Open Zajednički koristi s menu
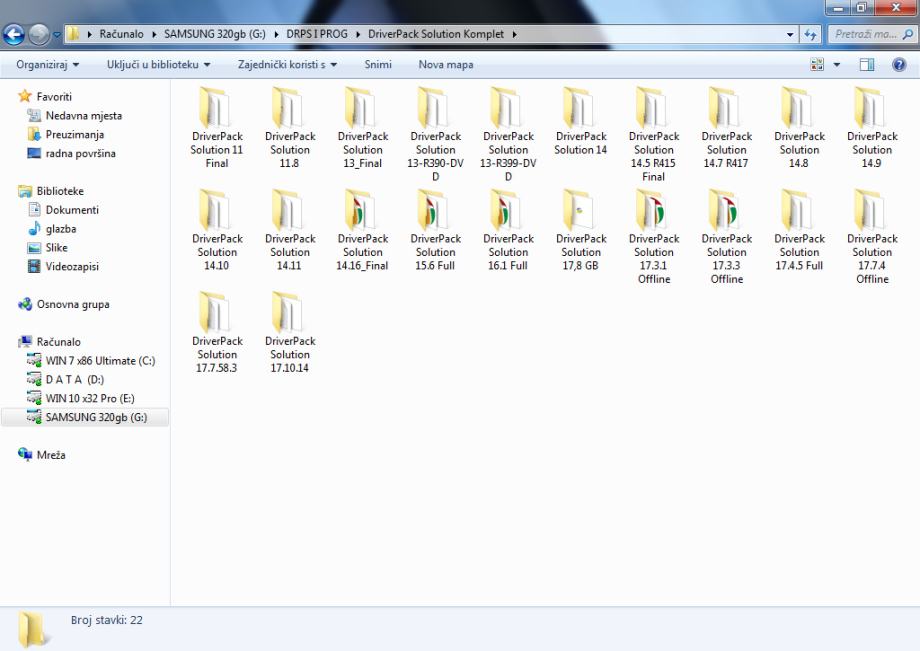920x651 pixels. tap(288, 65)
